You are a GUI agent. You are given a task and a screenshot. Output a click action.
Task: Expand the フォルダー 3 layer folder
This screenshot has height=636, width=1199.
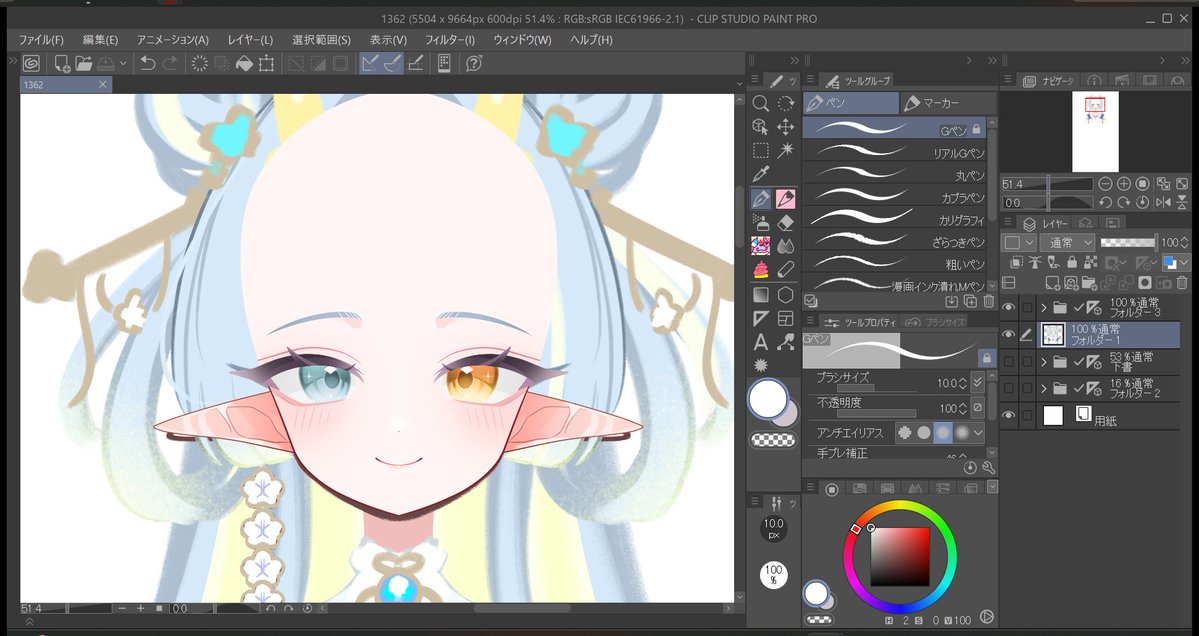1044,307
